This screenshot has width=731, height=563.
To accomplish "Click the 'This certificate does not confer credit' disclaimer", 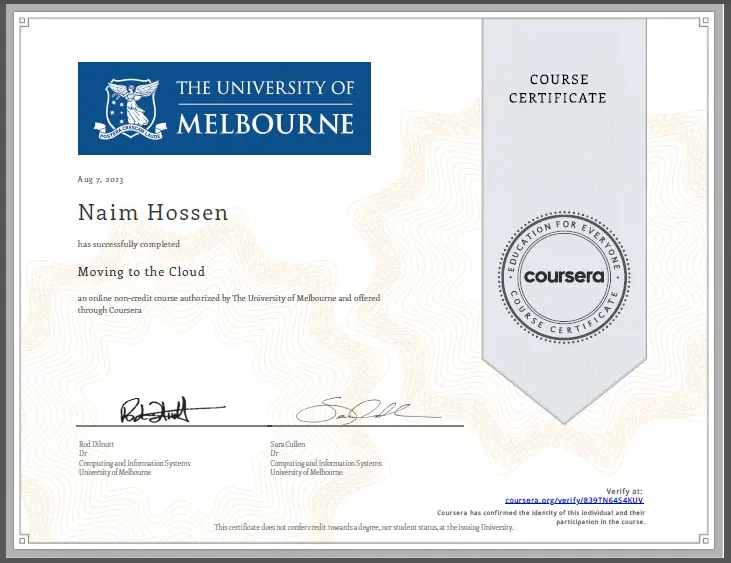I will [364, 527].
